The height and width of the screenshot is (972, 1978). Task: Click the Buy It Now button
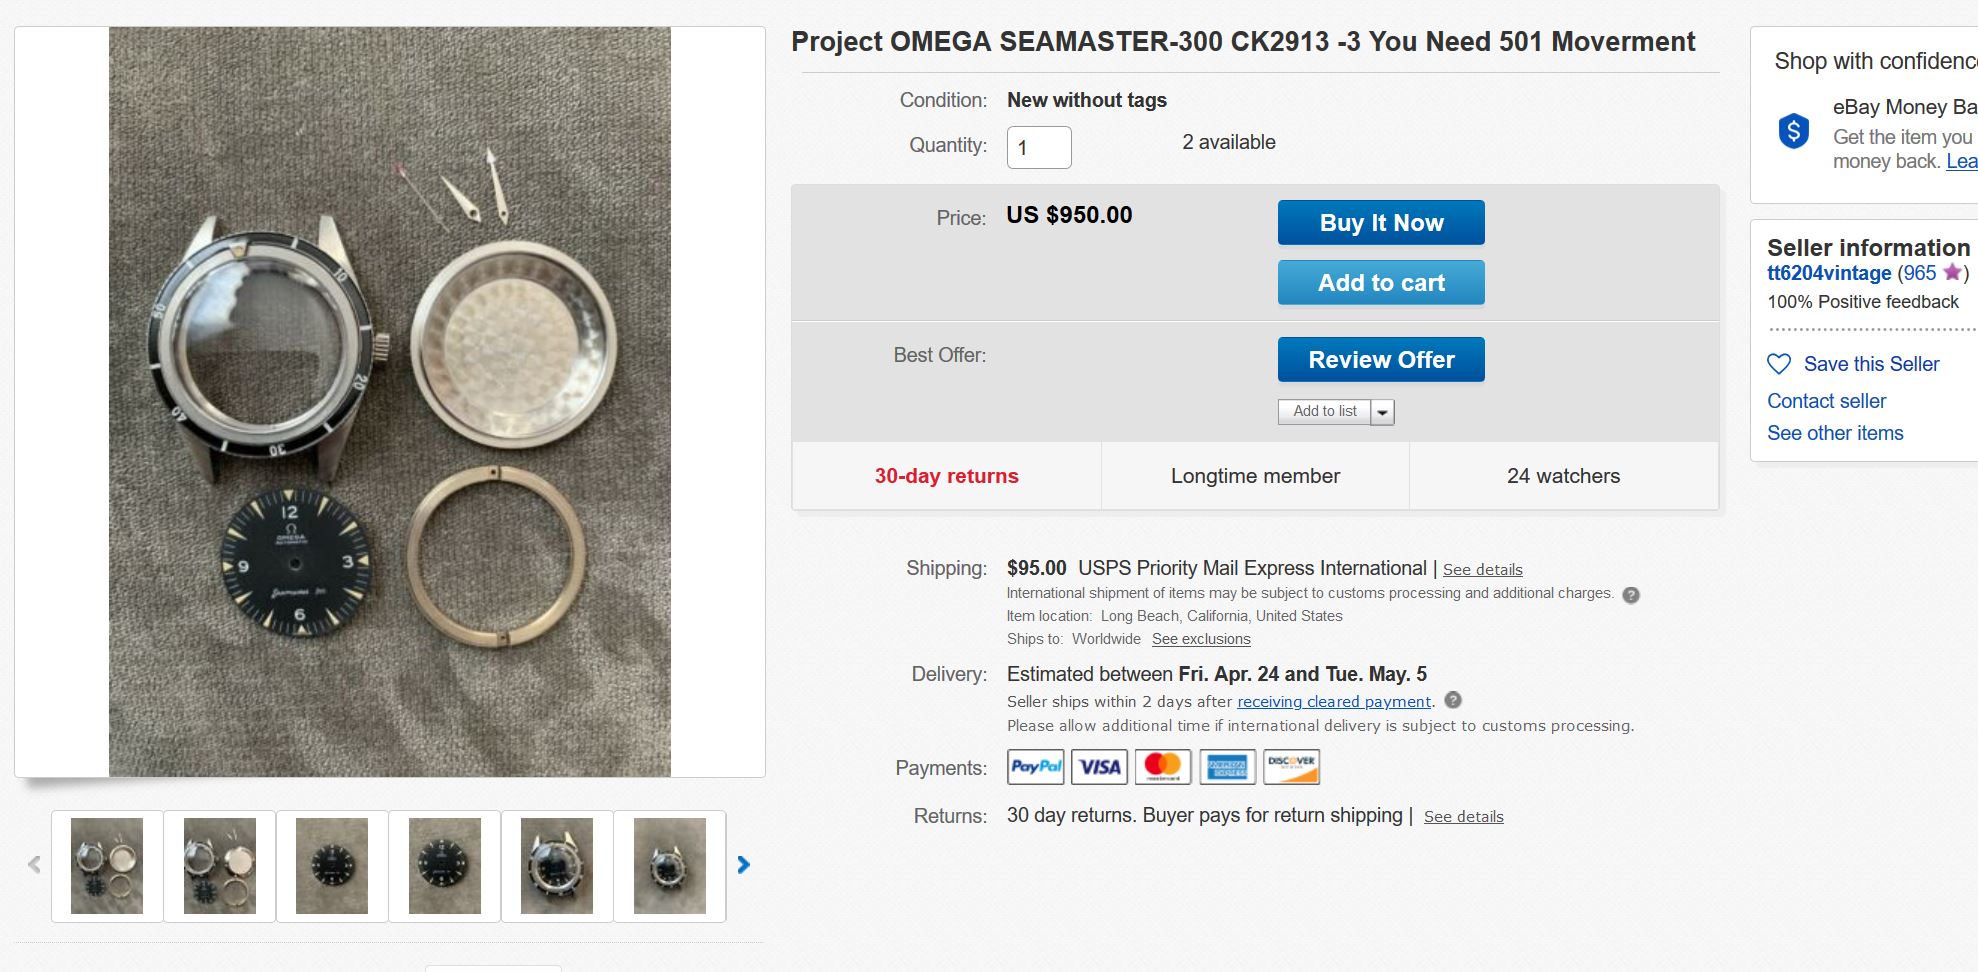click(1380, 223)
